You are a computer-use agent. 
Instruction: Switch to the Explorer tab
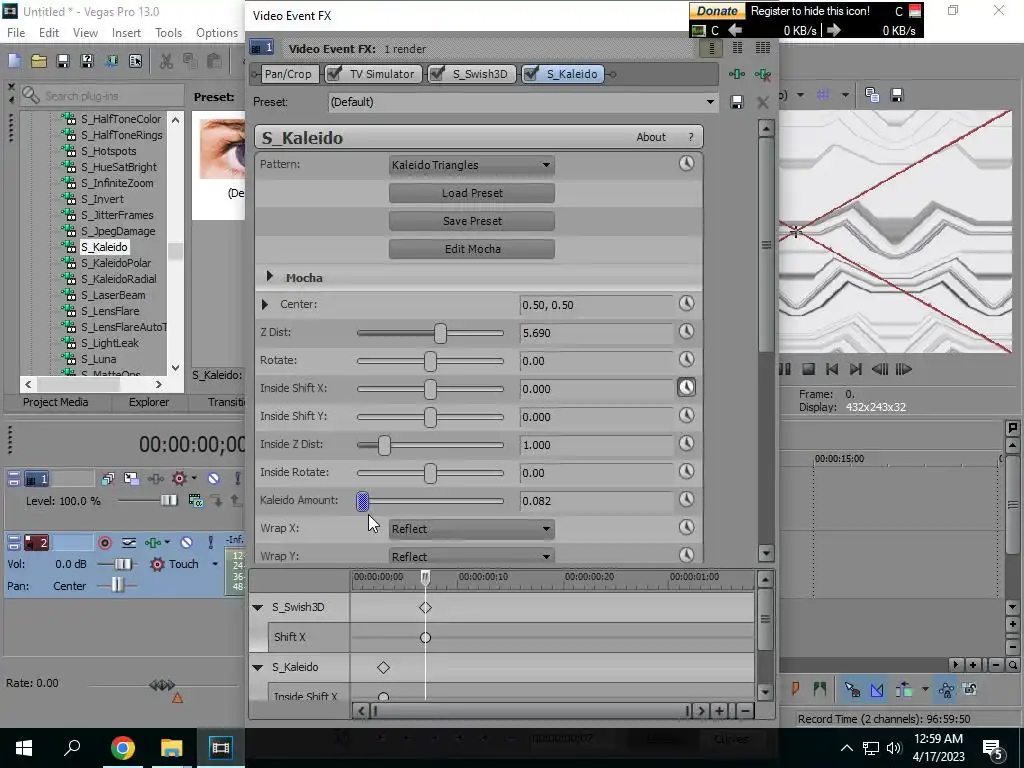coord(149,402)
